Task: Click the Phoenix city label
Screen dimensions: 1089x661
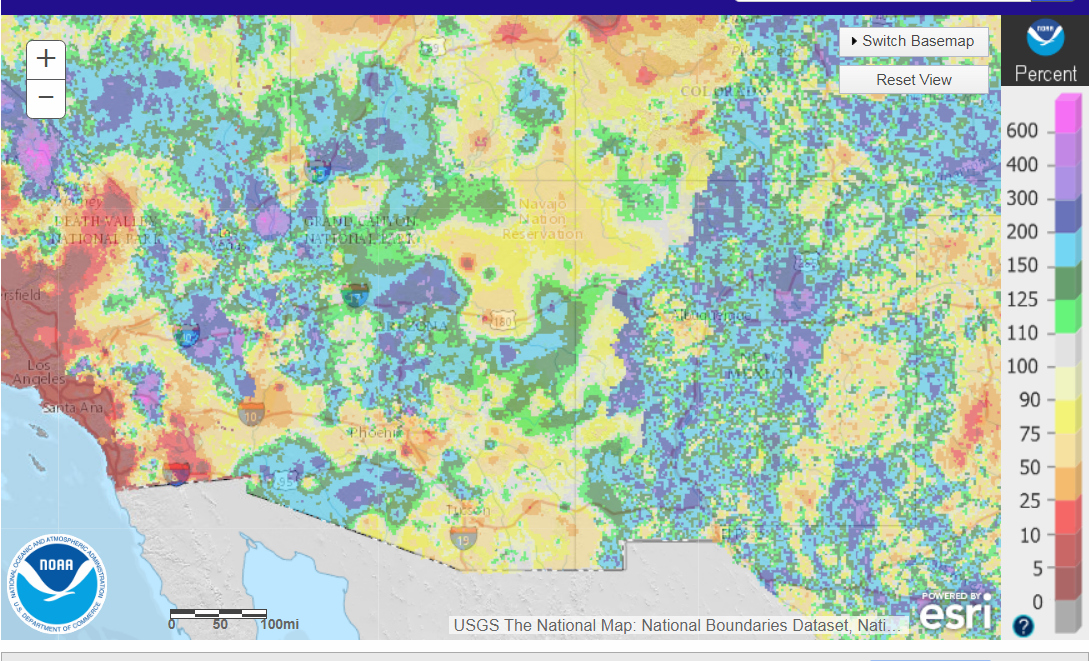Action: [x=374, y=433]
